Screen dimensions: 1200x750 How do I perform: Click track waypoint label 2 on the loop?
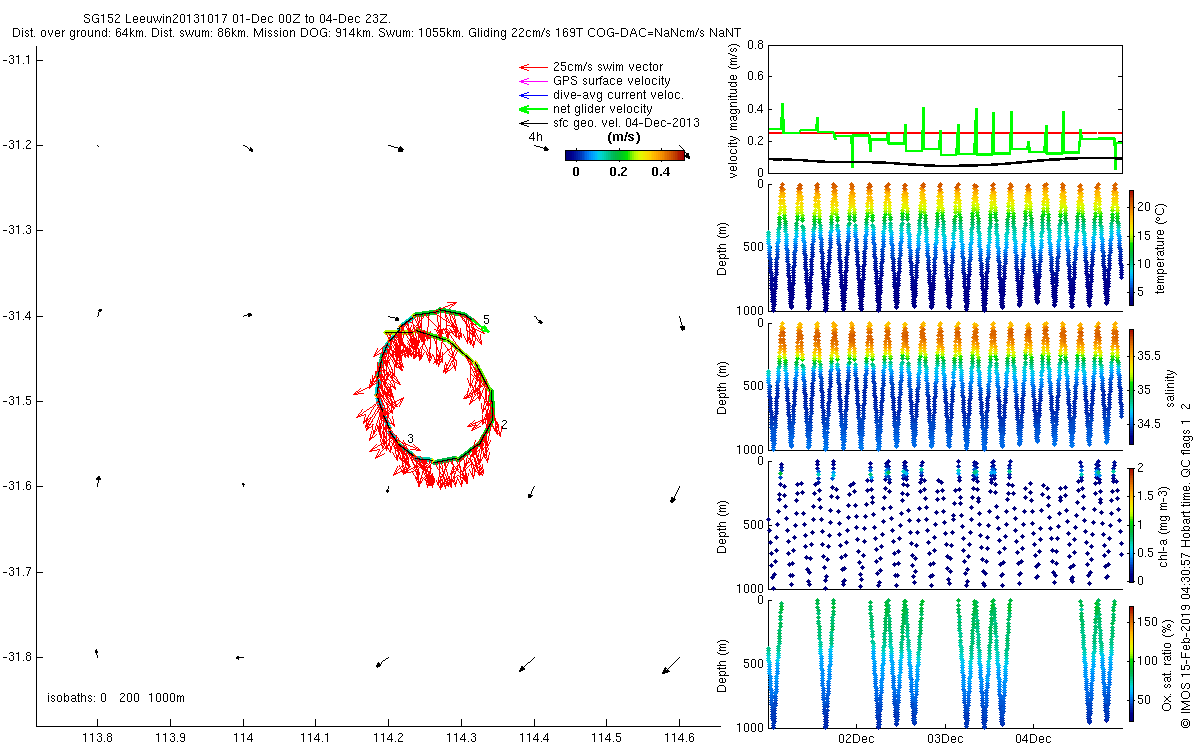(504, 425)
